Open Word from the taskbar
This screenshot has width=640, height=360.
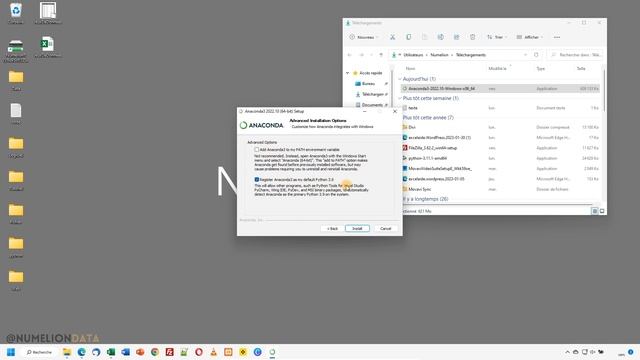(125, 352)
